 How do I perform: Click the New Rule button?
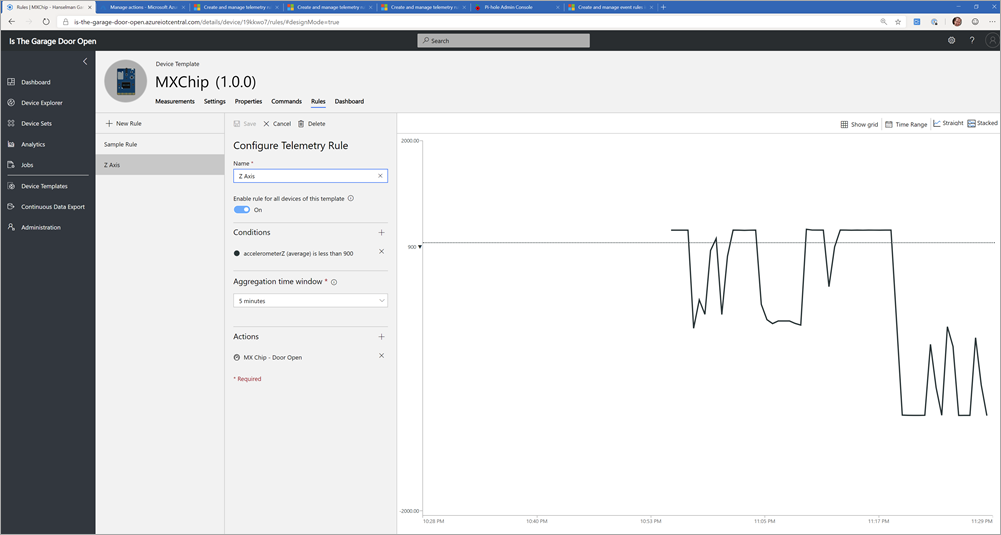(x=124, y=123)
